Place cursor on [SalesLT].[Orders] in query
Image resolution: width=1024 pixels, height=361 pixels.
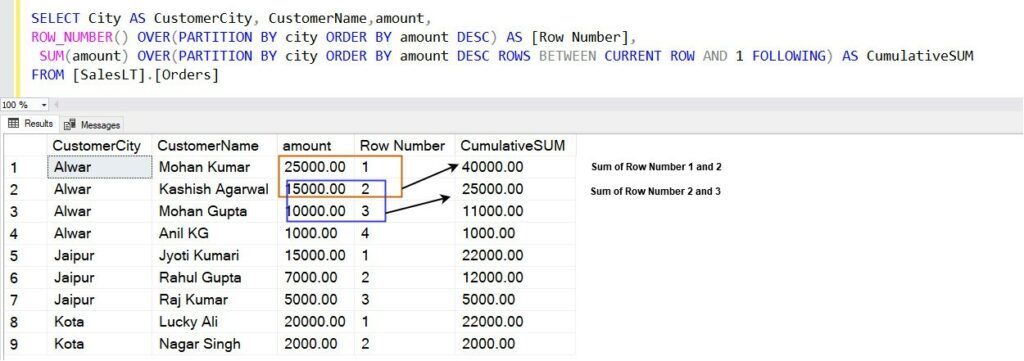click(x=146, y=75)
